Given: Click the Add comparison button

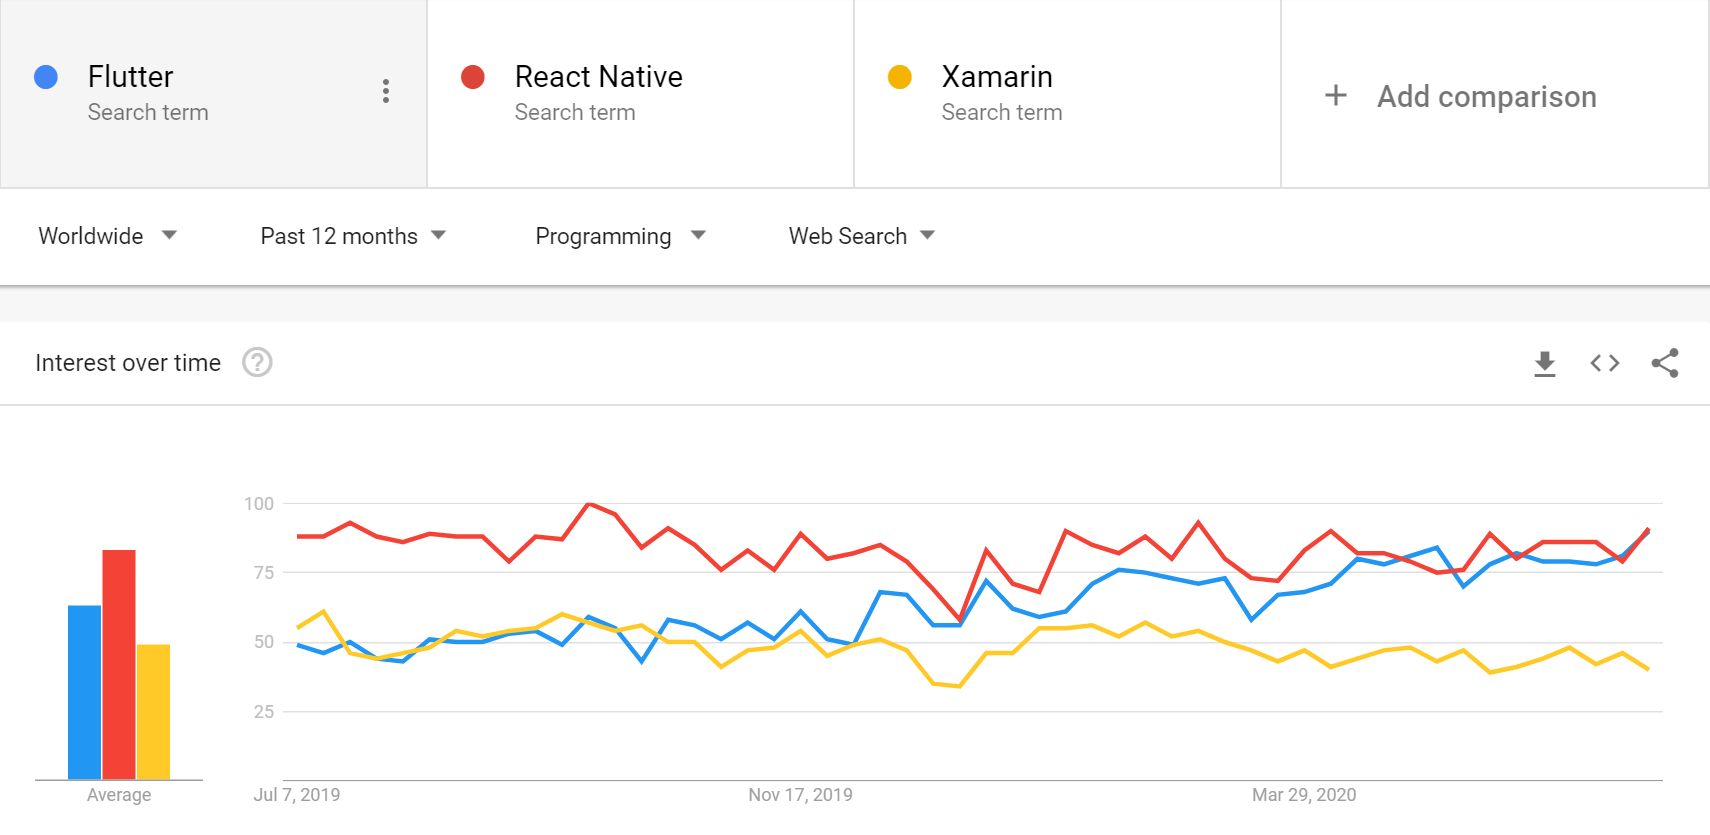Looking at the screenshot, I should point(1486,96).
